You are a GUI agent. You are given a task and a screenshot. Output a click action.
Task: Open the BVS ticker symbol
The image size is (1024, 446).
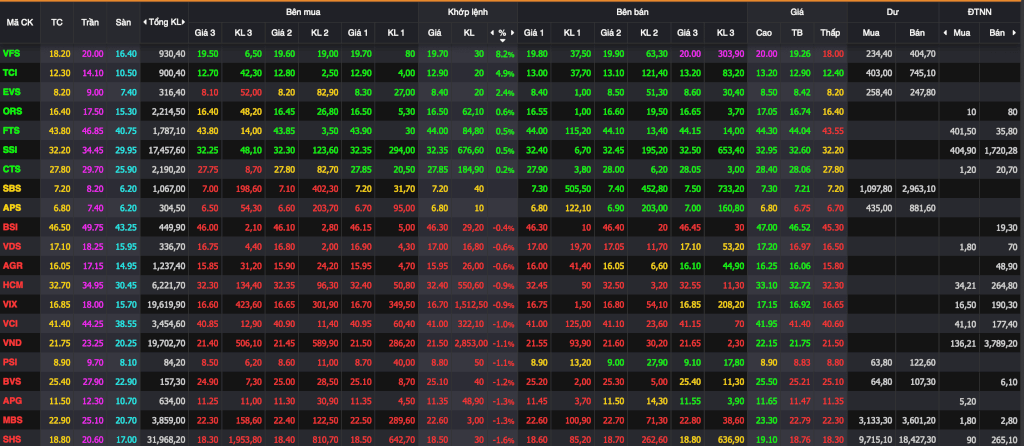(11, 382)
